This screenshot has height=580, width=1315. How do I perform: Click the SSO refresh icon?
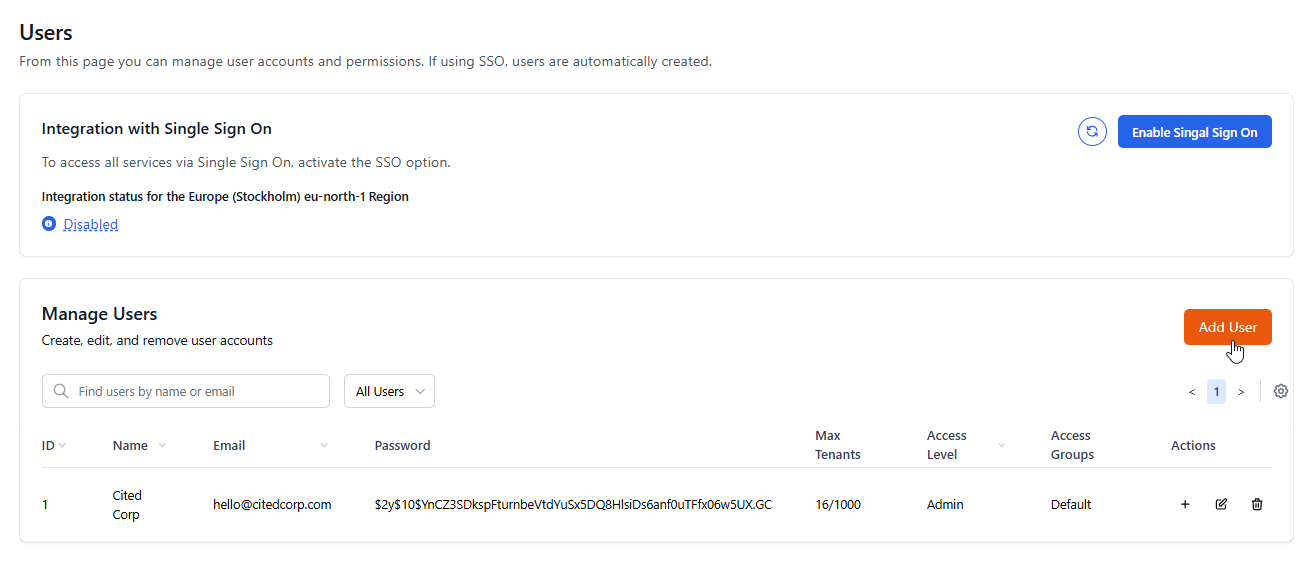[x=1092, y=131]
